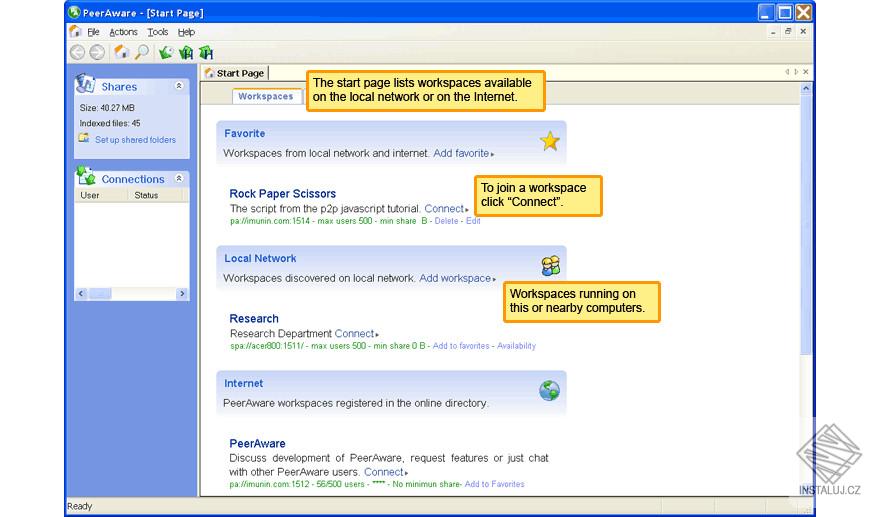Open the Research workspace title
880x517 pixels.
(x=254, y=319)
